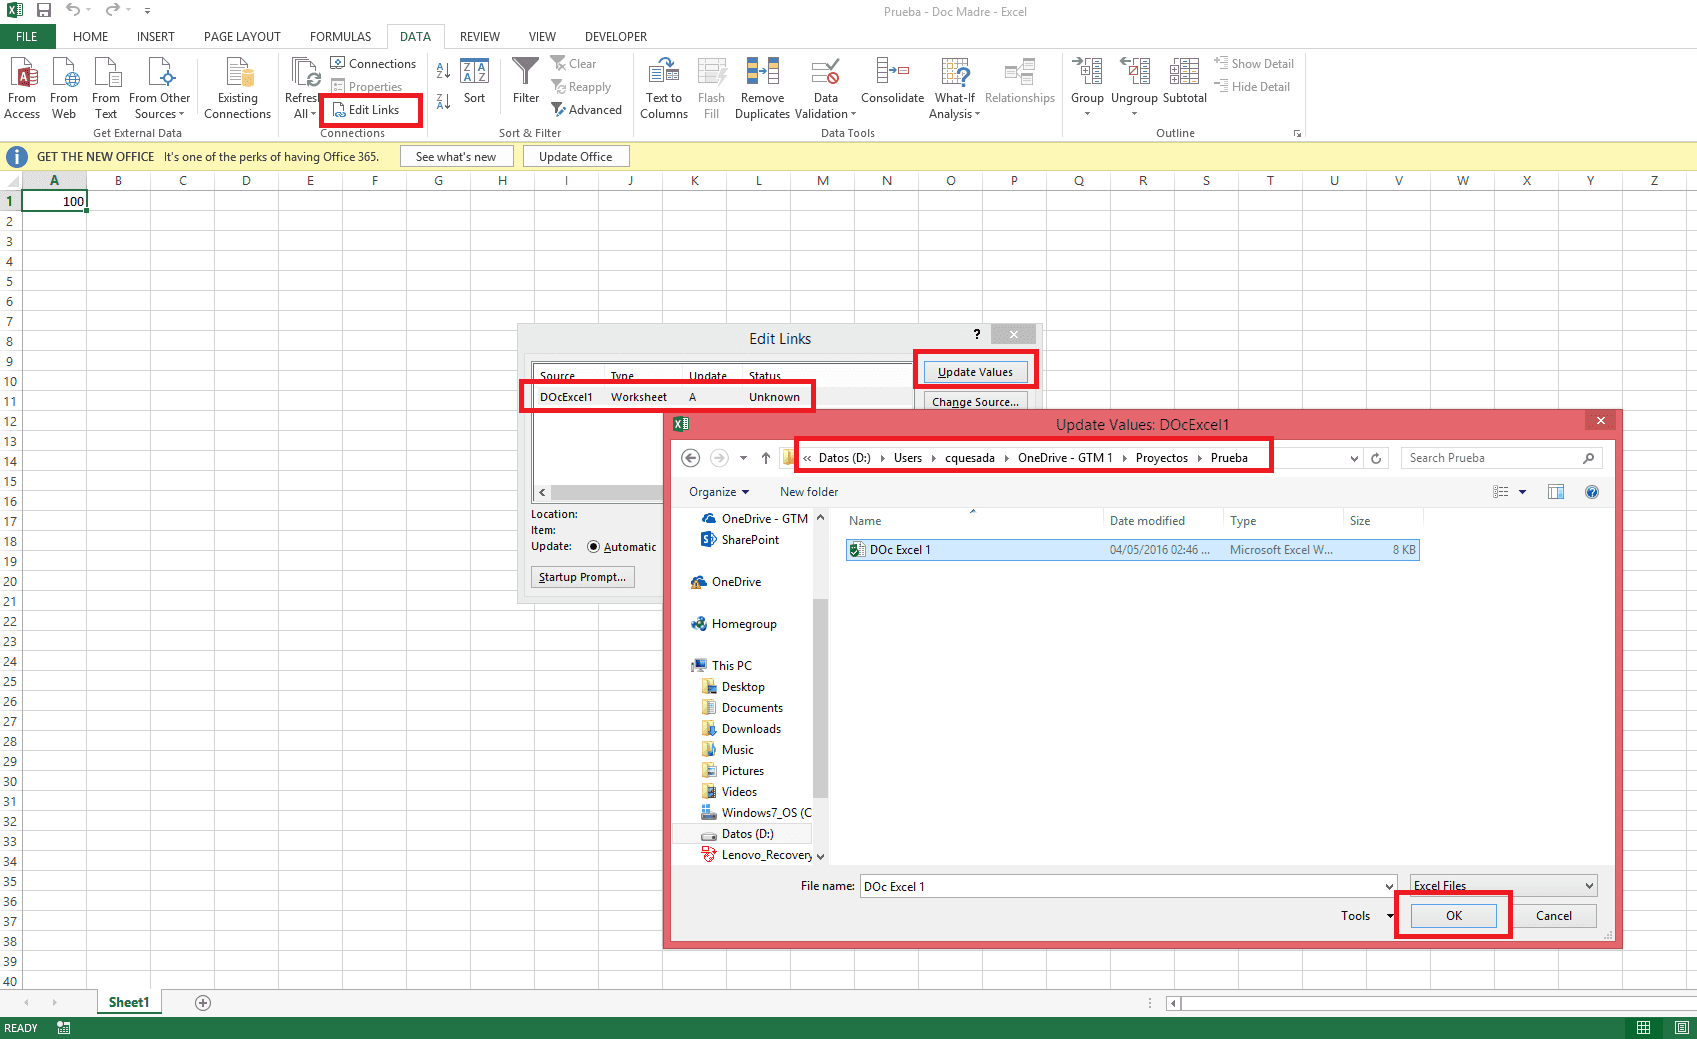Expand the Ungroup dropdown

pyautogui.click(x=1134, y=114)
